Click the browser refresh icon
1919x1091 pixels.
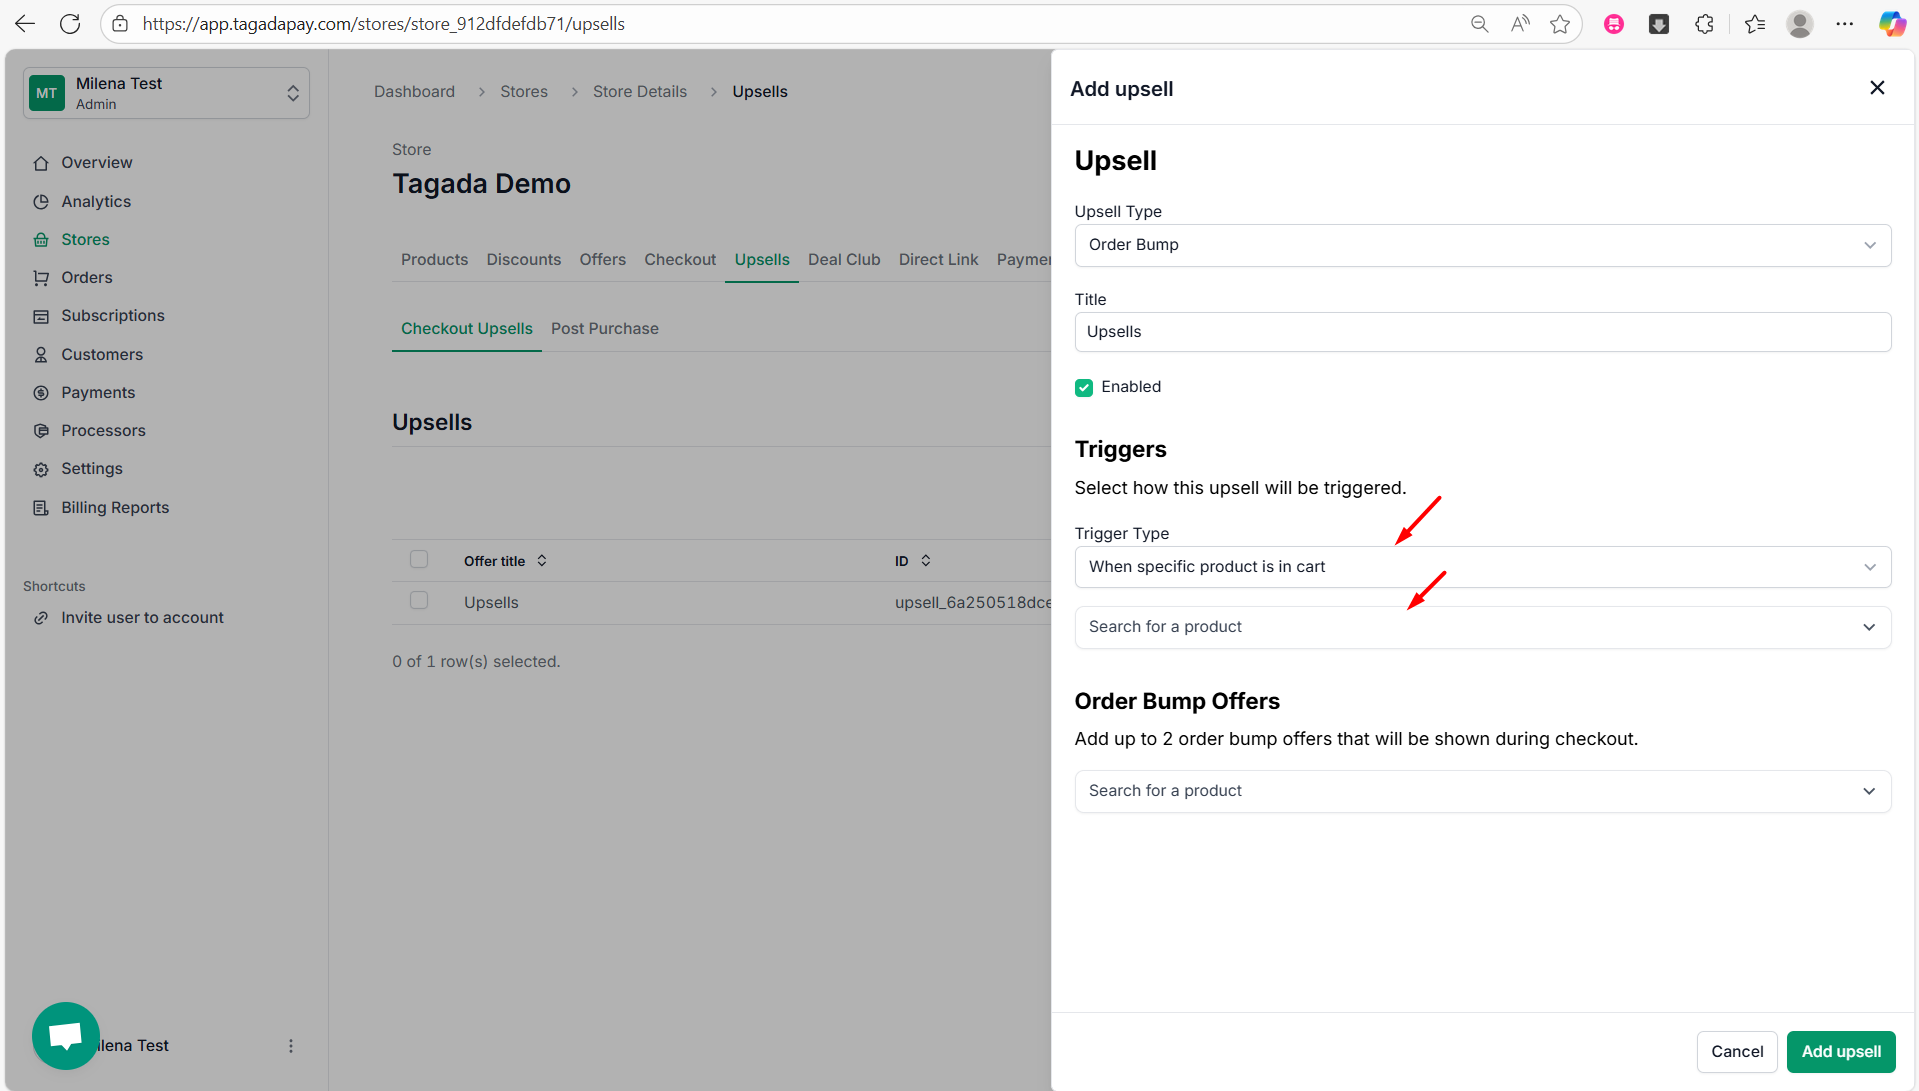click(x=70, y=24)
